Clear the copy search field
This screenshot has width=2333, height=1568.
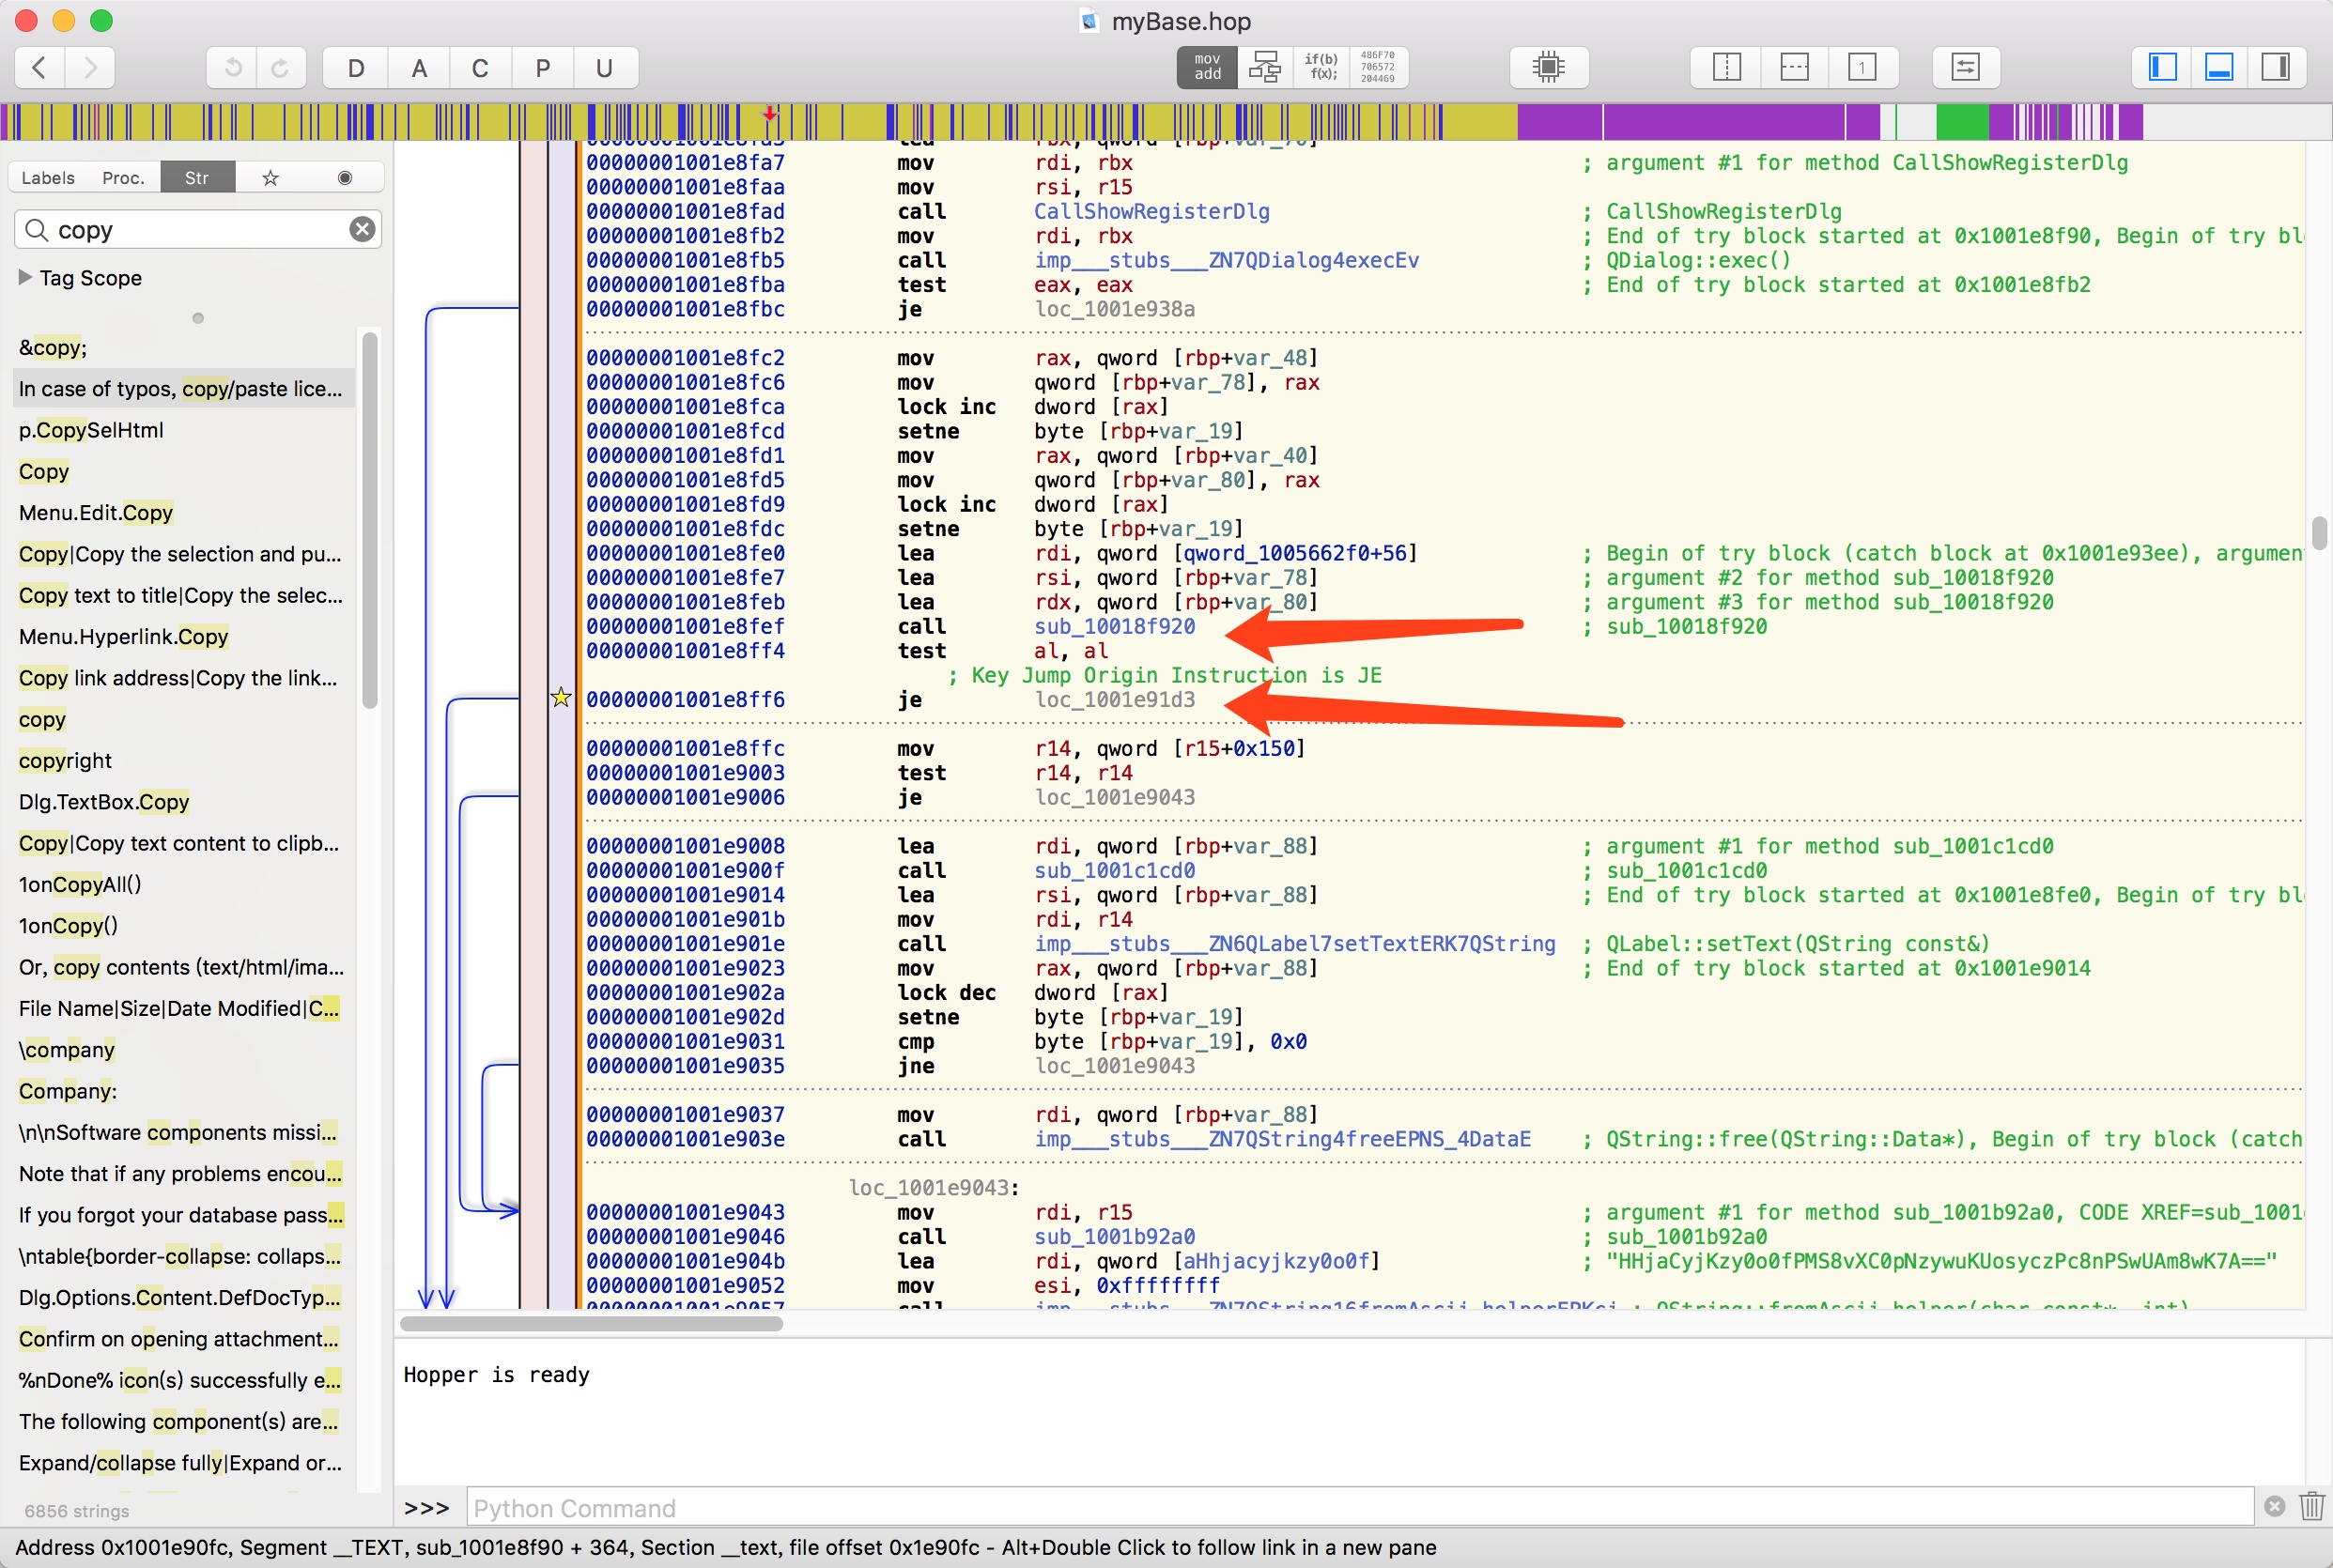362,230
